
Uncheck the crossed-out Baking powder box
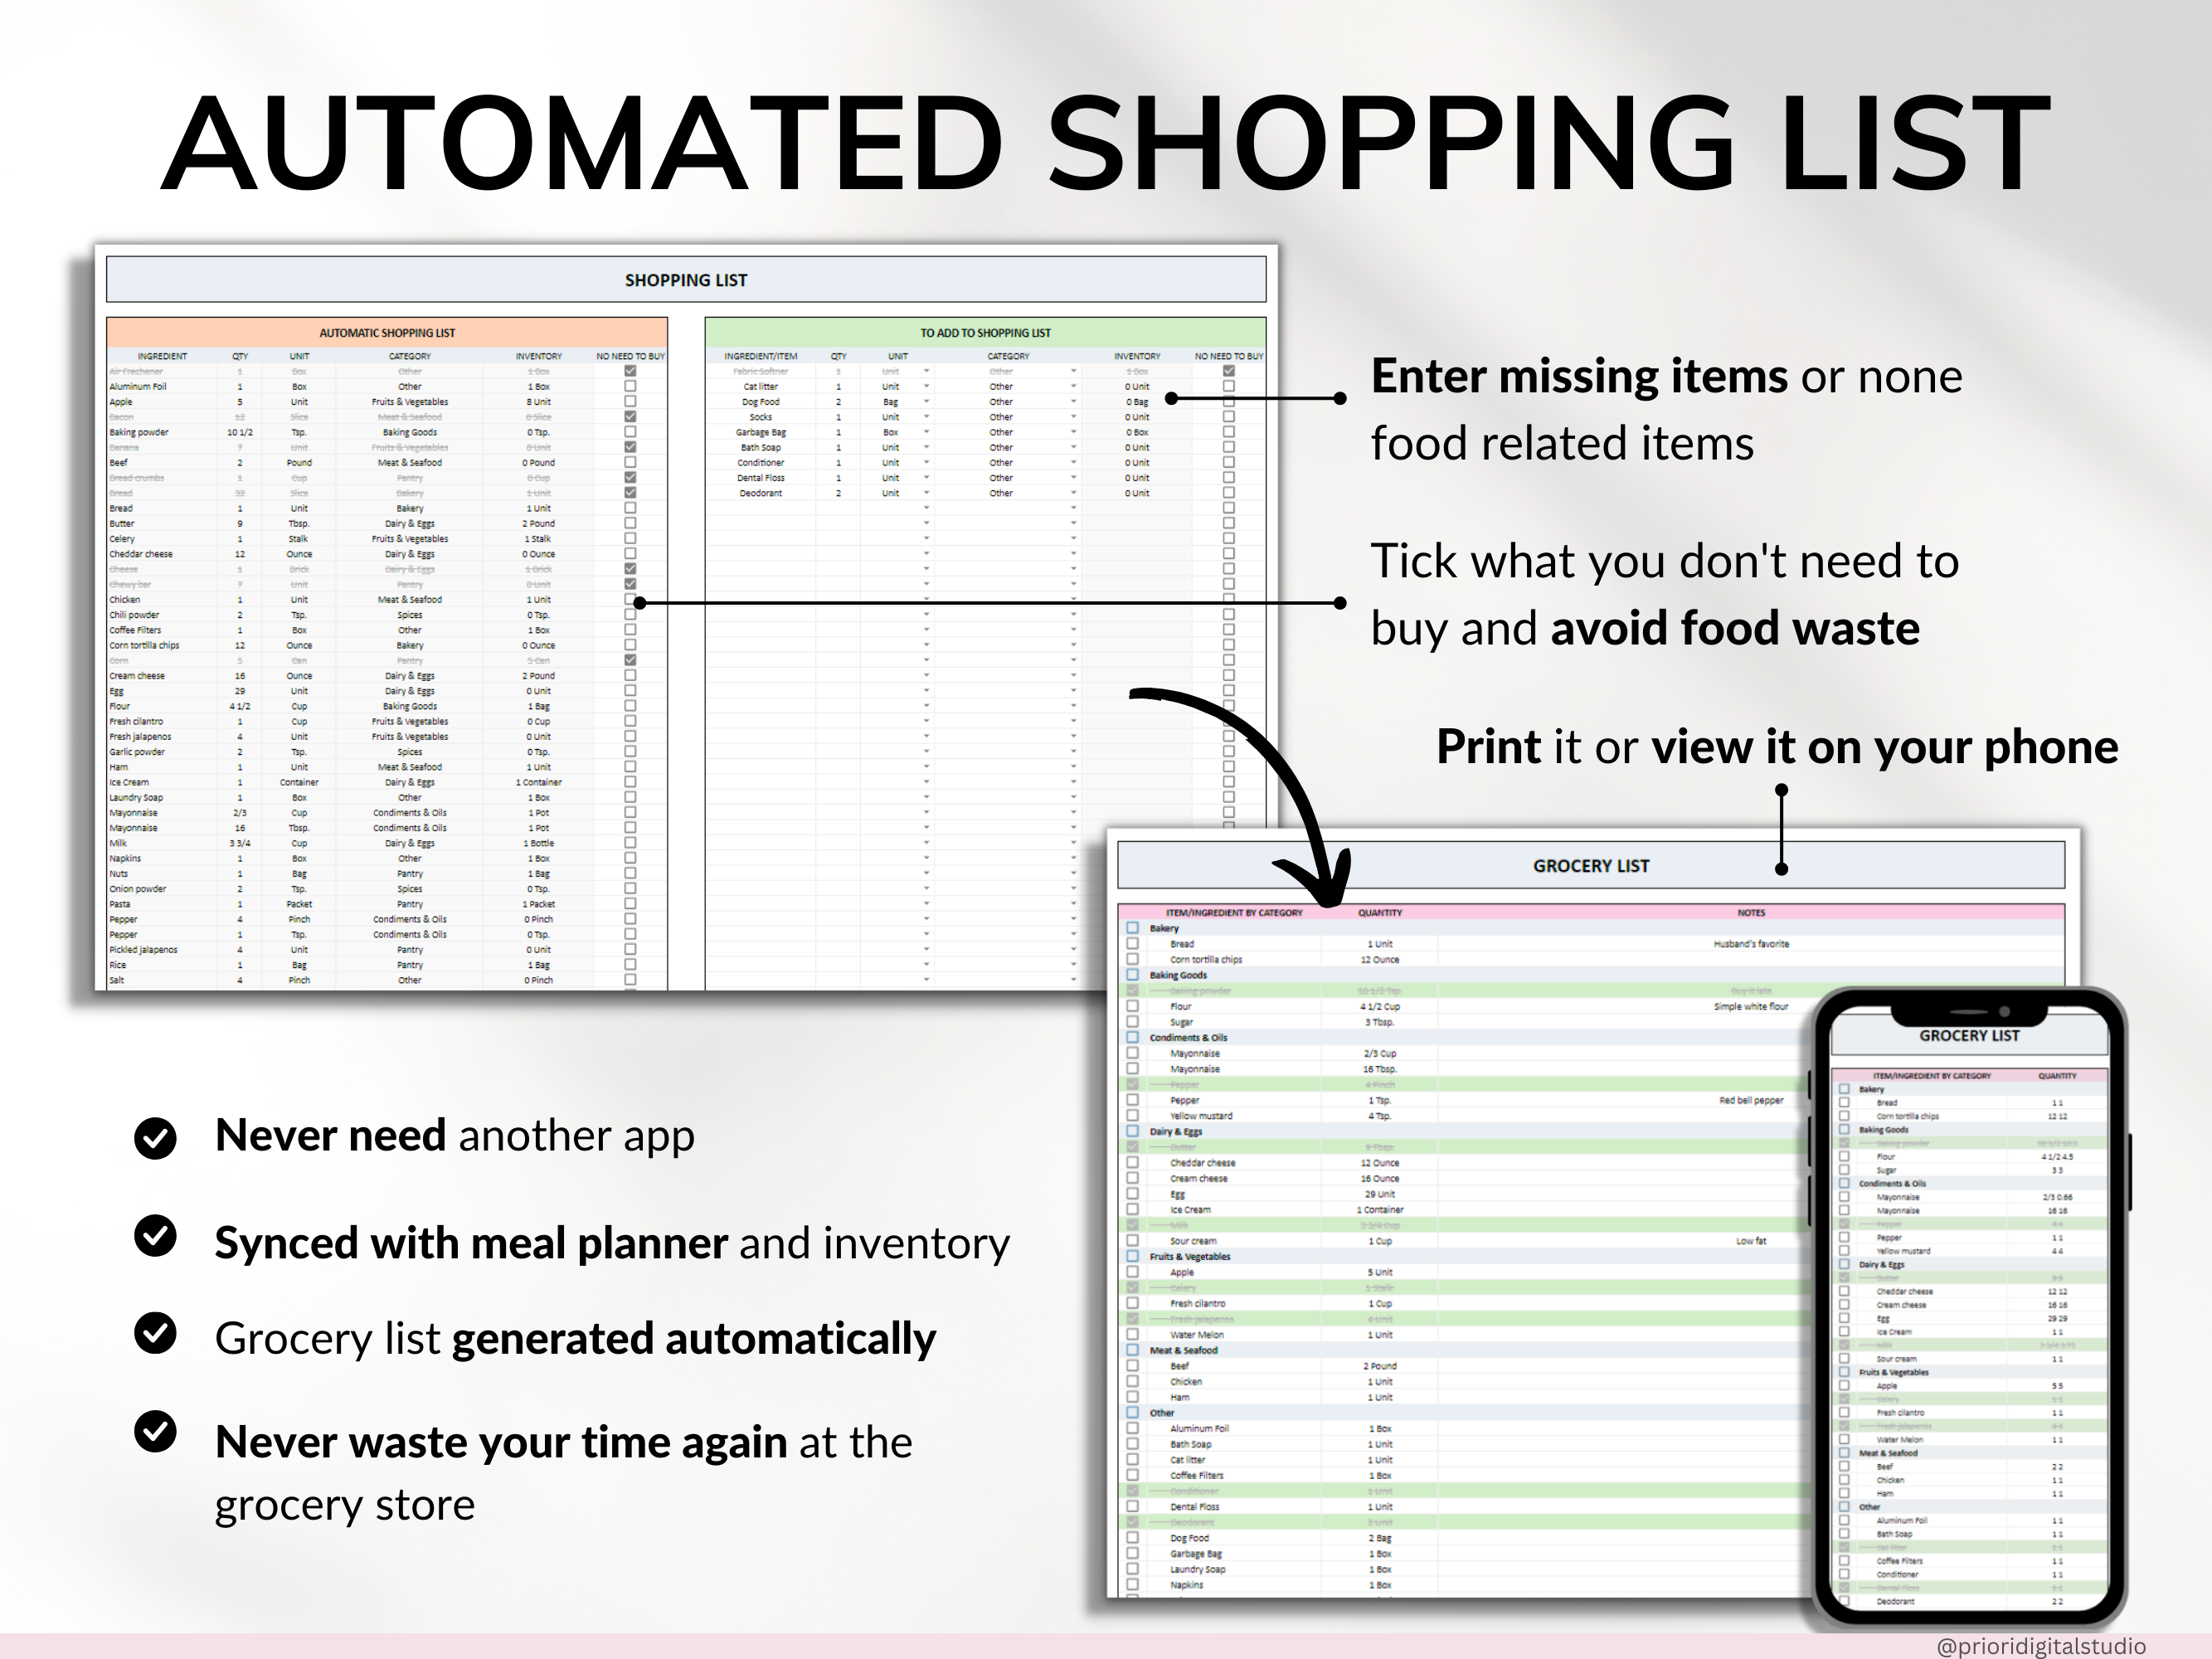[1133, 991]
